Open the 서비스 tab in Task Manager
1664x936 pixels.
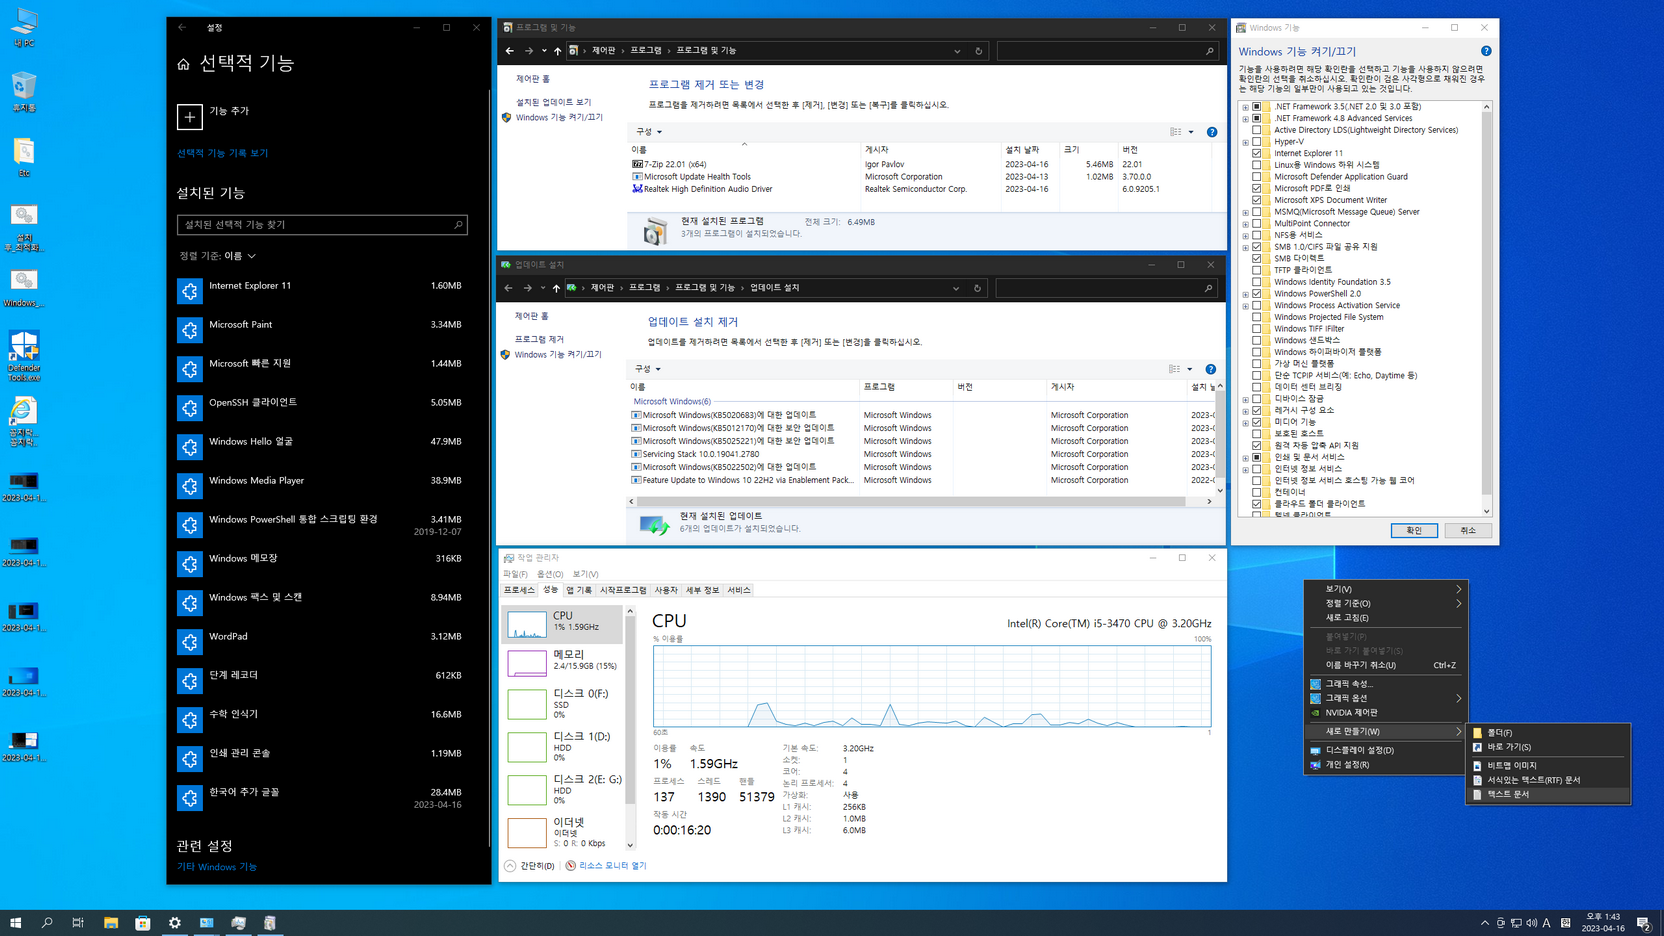[x=739, y=591]
